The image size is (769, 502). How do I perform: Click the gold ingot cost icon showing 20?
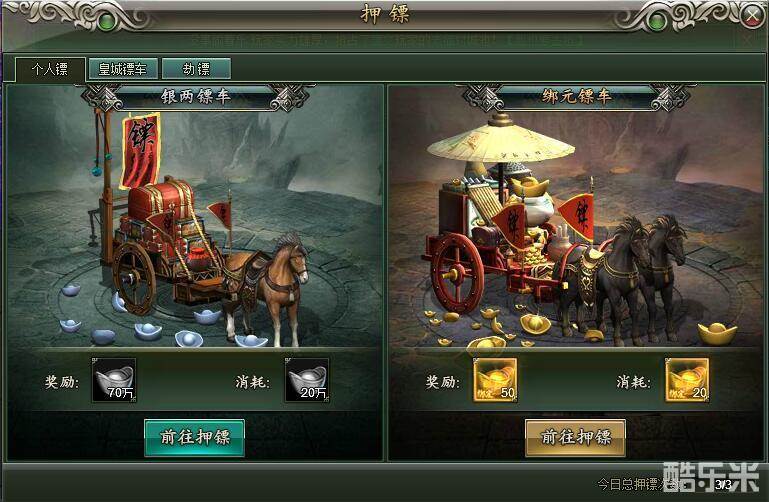687,380
